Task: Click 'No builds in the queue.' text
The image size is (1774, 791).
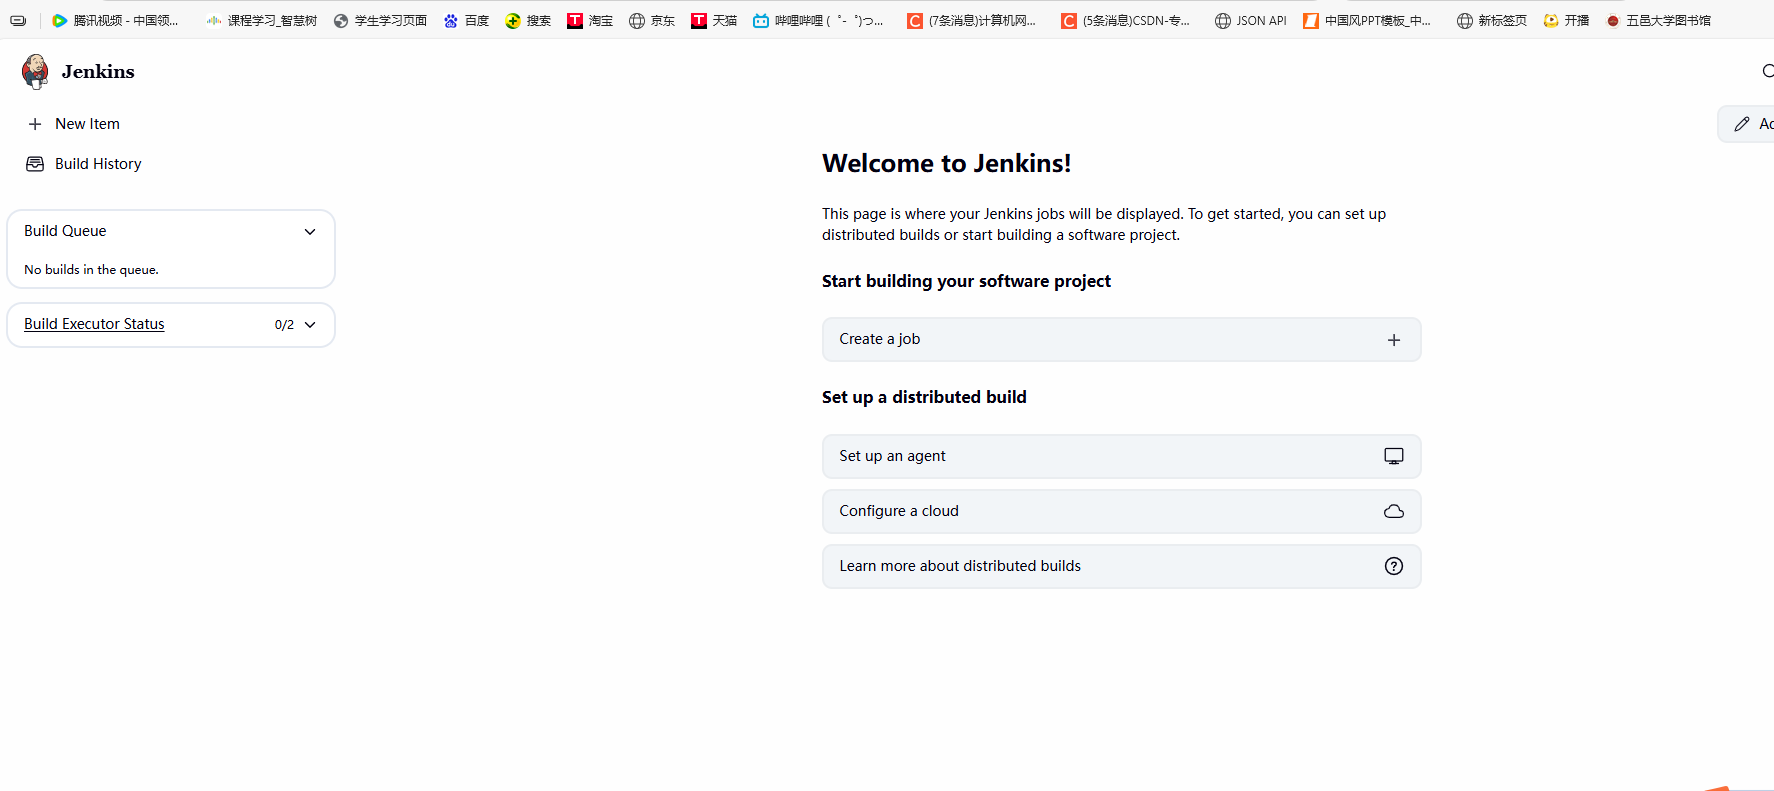Action: 91,270
